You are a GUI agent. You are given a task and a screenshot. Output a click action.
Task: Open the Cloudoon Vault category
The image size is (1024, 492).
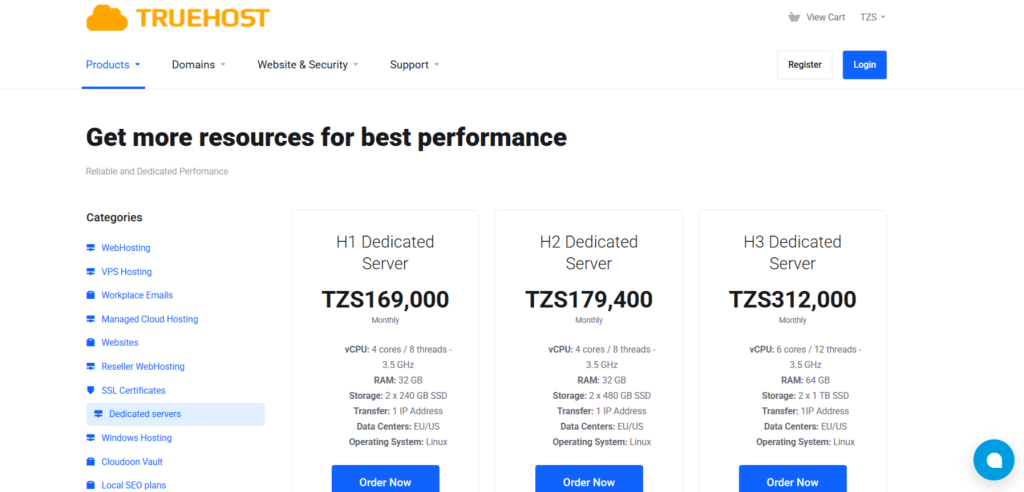coord(132,461)
